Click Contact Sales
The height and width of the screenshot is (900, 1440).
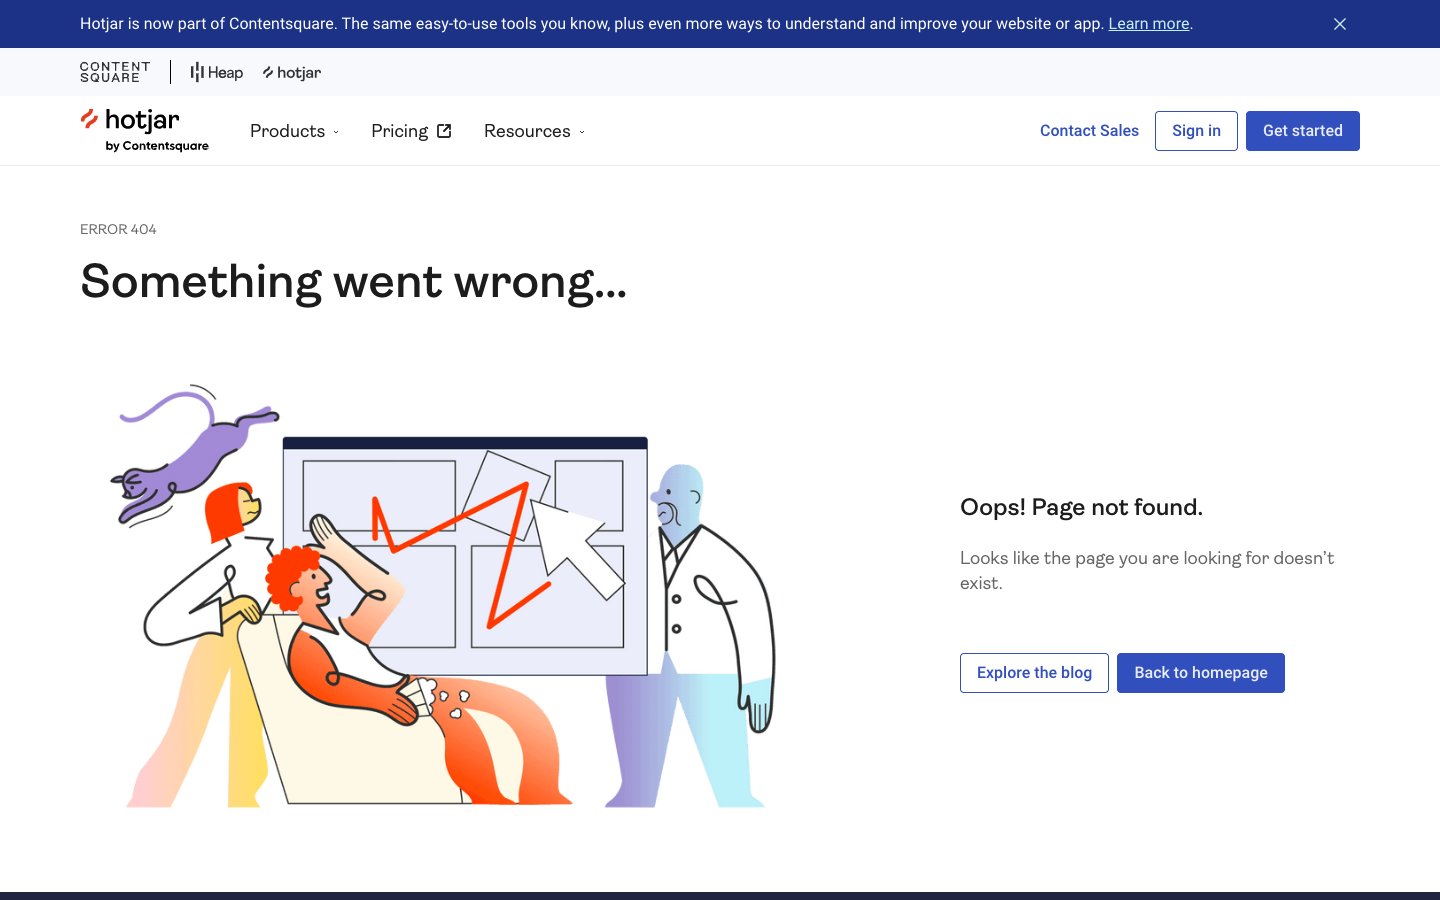pos(1089,131)
